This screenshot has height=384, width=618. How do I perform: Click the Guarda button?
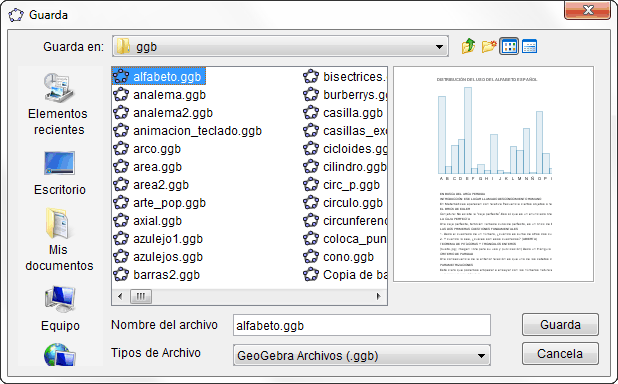coord(560,325)
